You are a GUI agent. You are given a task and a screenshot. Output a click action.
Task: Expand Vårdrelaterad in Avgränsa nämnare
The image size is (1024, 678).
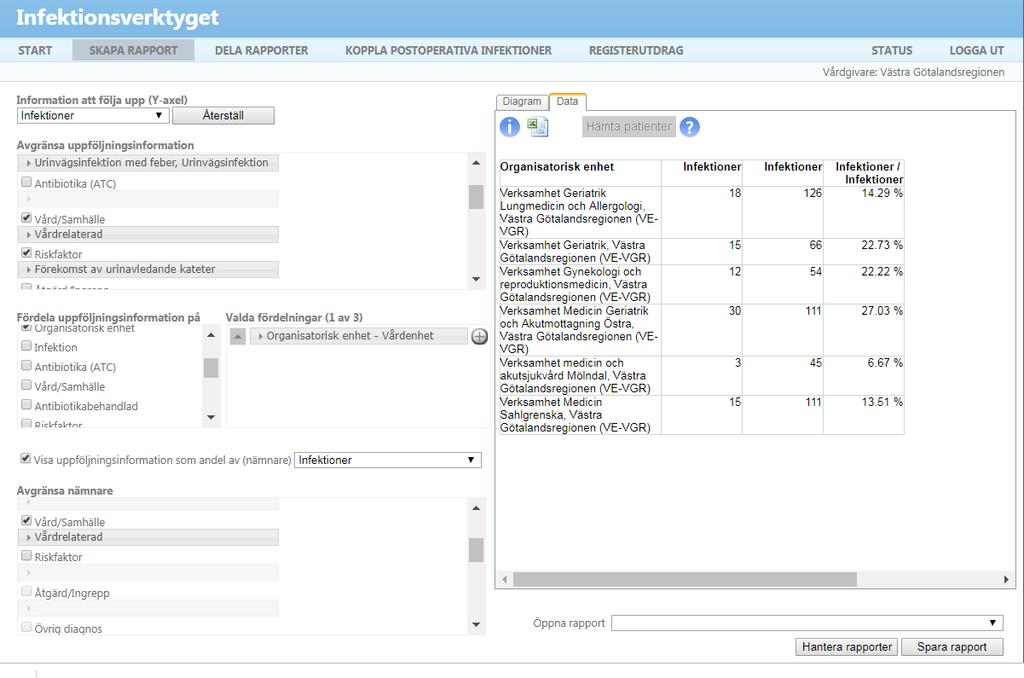[x=149, y=537]
